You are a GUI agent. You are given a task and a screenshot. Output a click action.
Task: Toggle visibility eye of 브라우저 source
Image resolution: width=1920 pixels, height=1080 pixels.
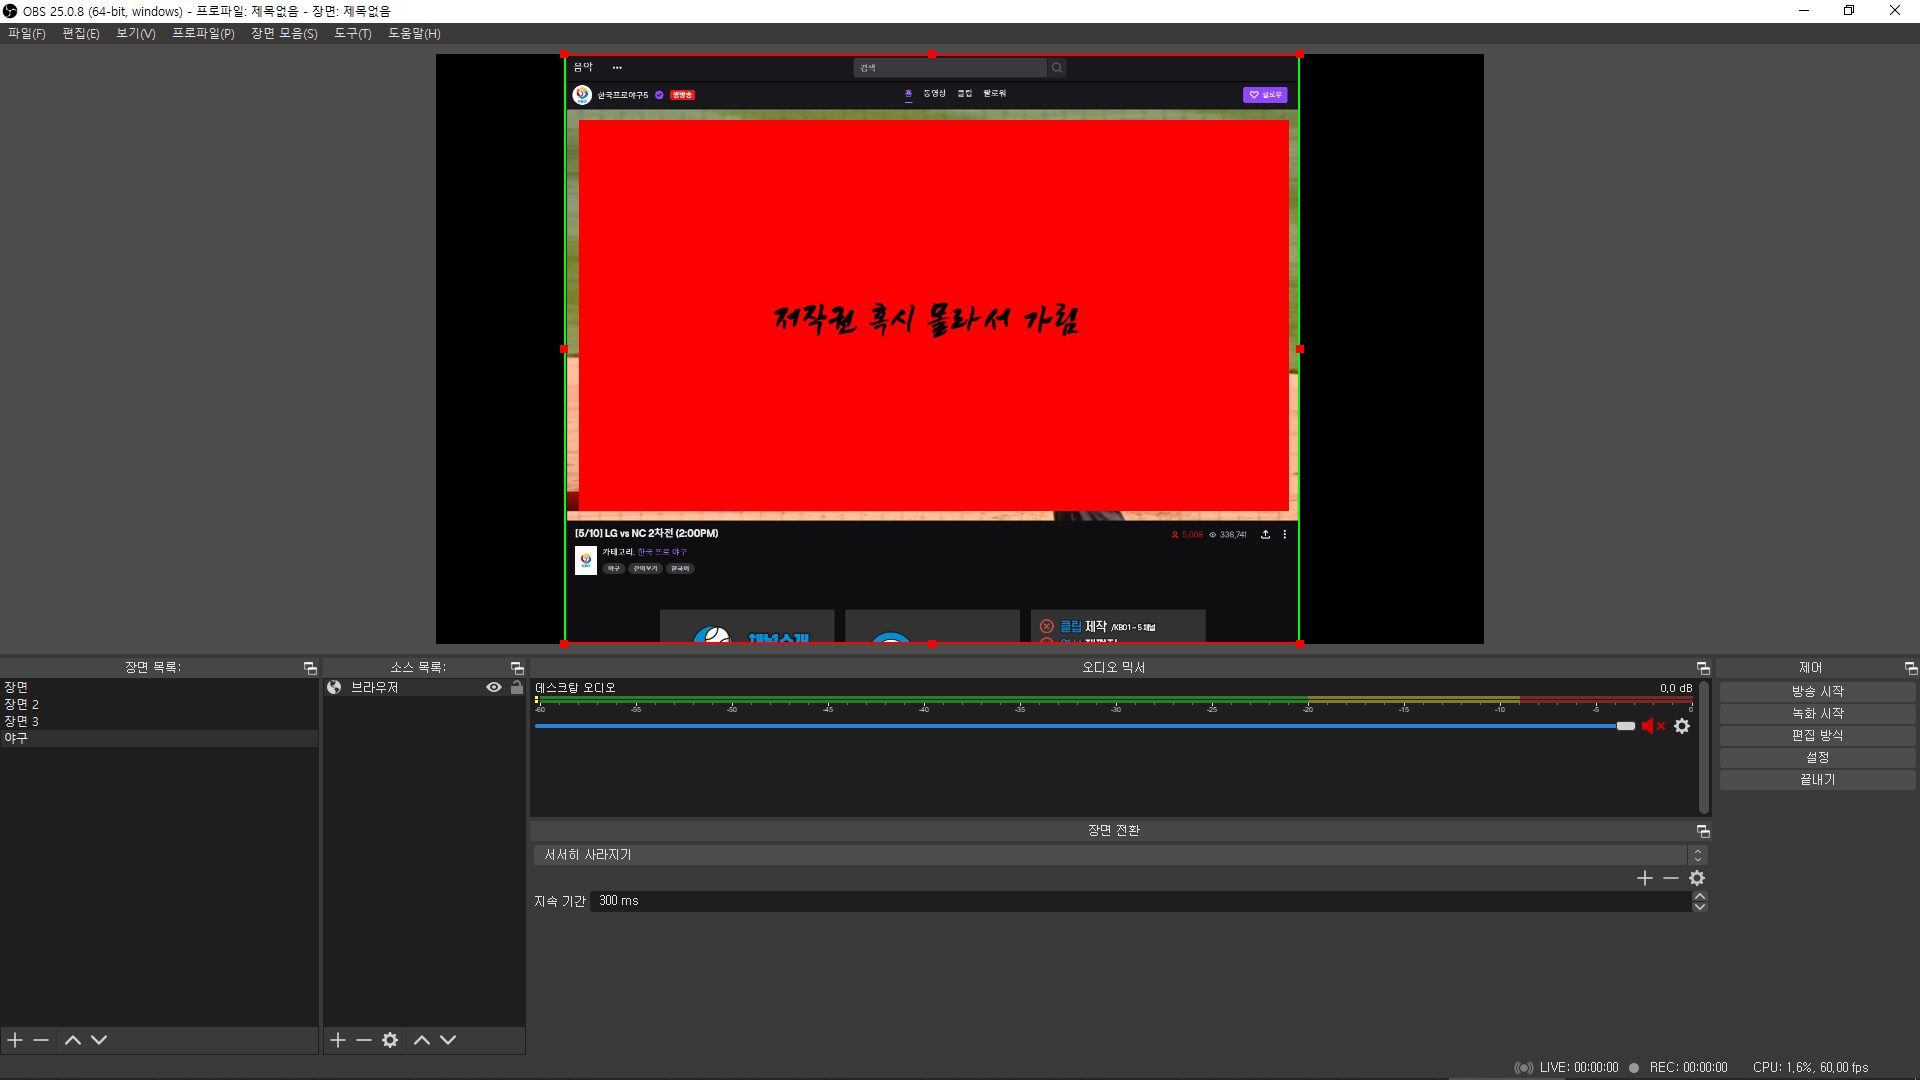point(494,687)
